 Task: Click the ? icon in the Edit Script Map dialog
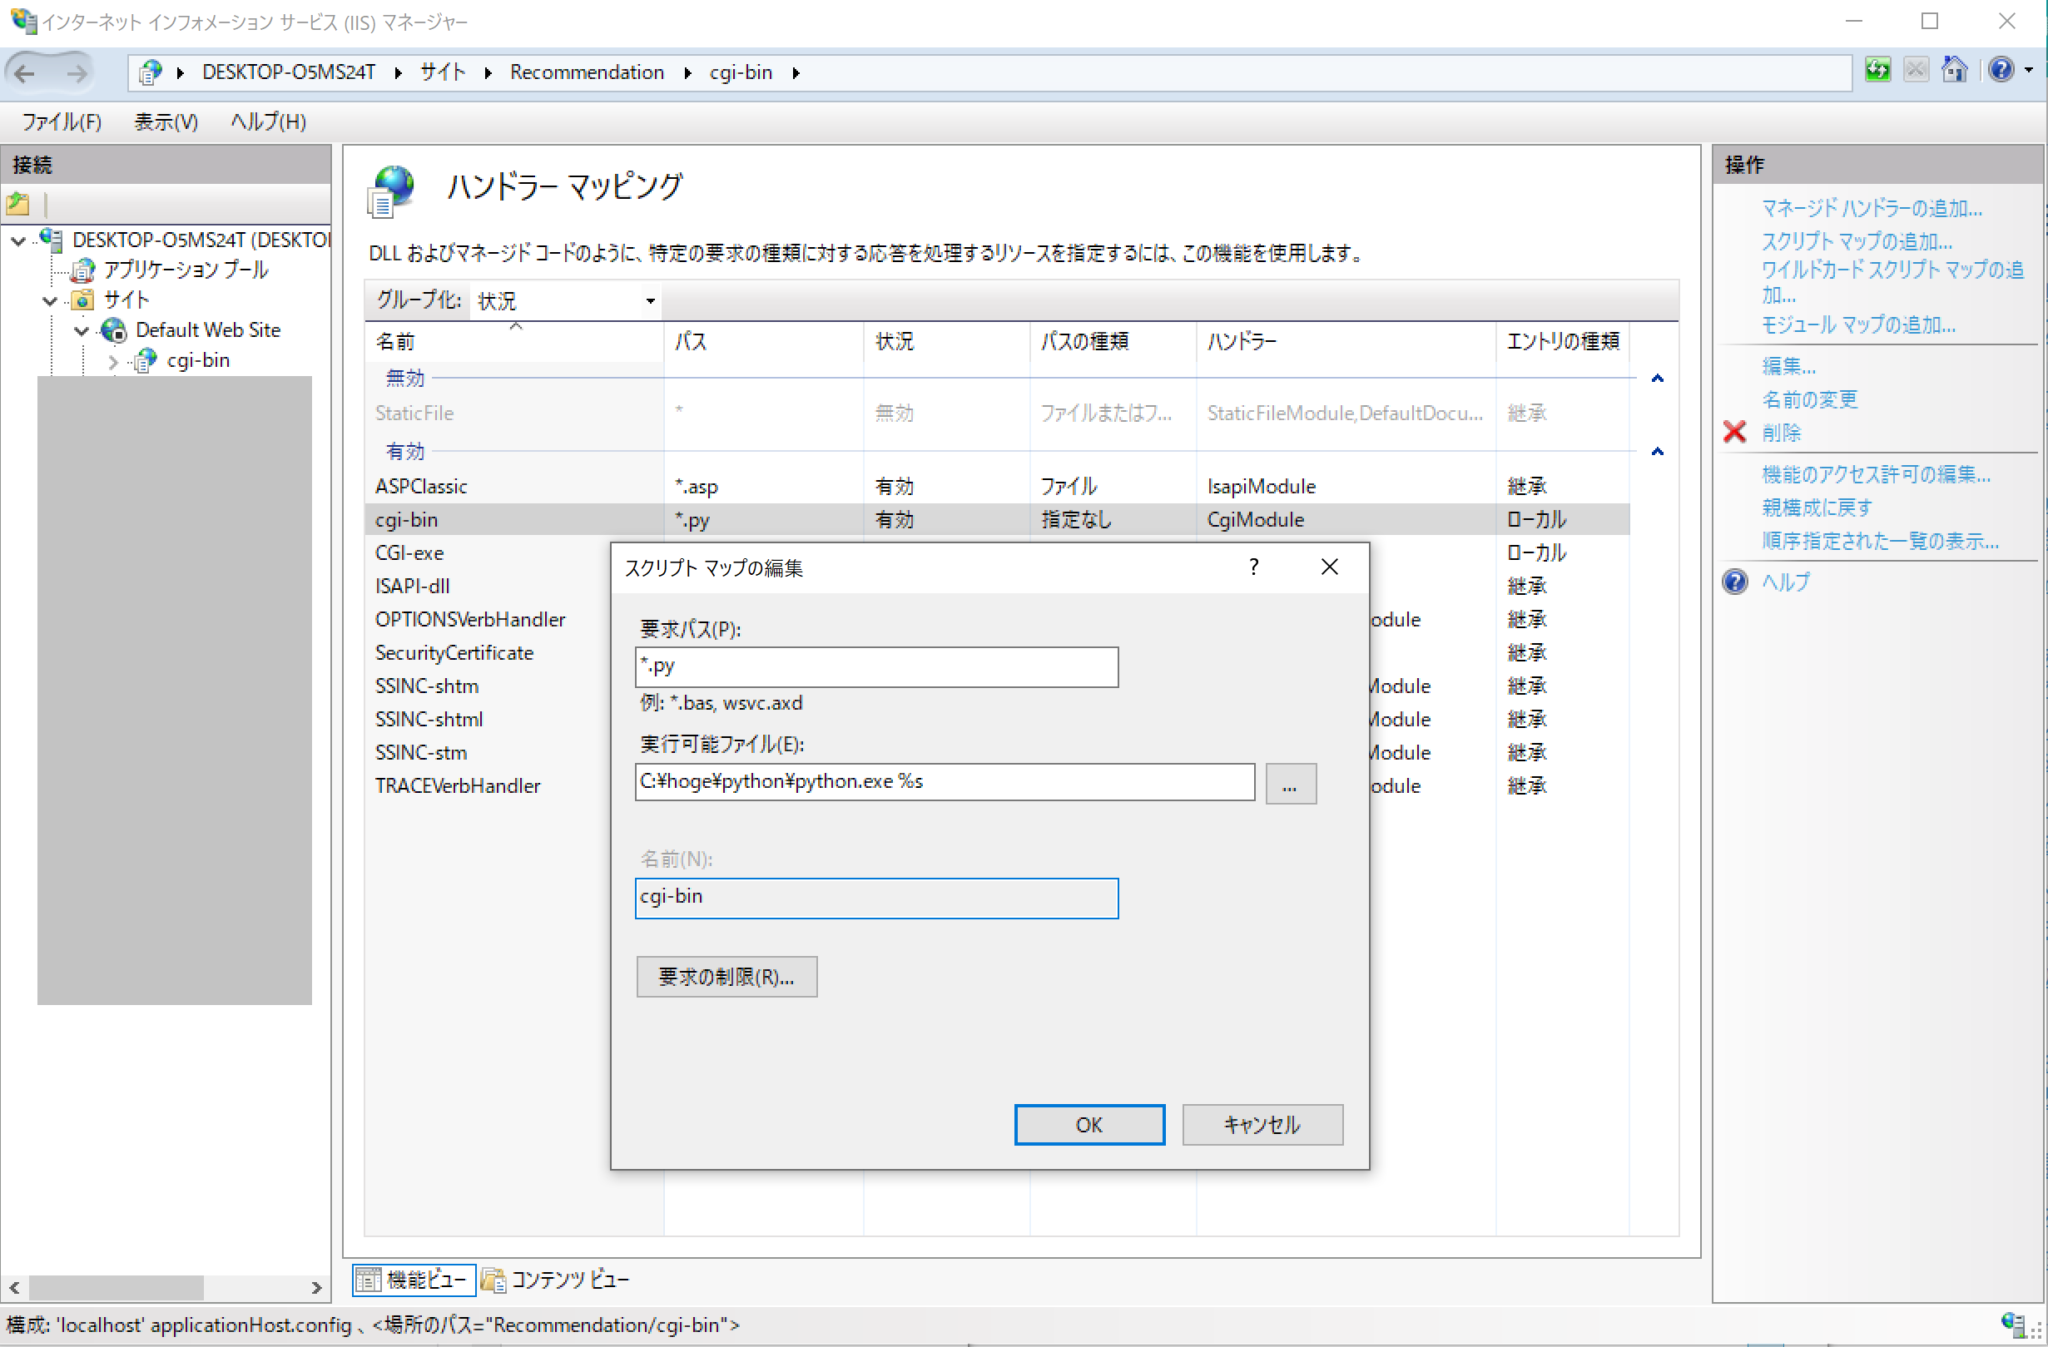[x=1253, y=567]
